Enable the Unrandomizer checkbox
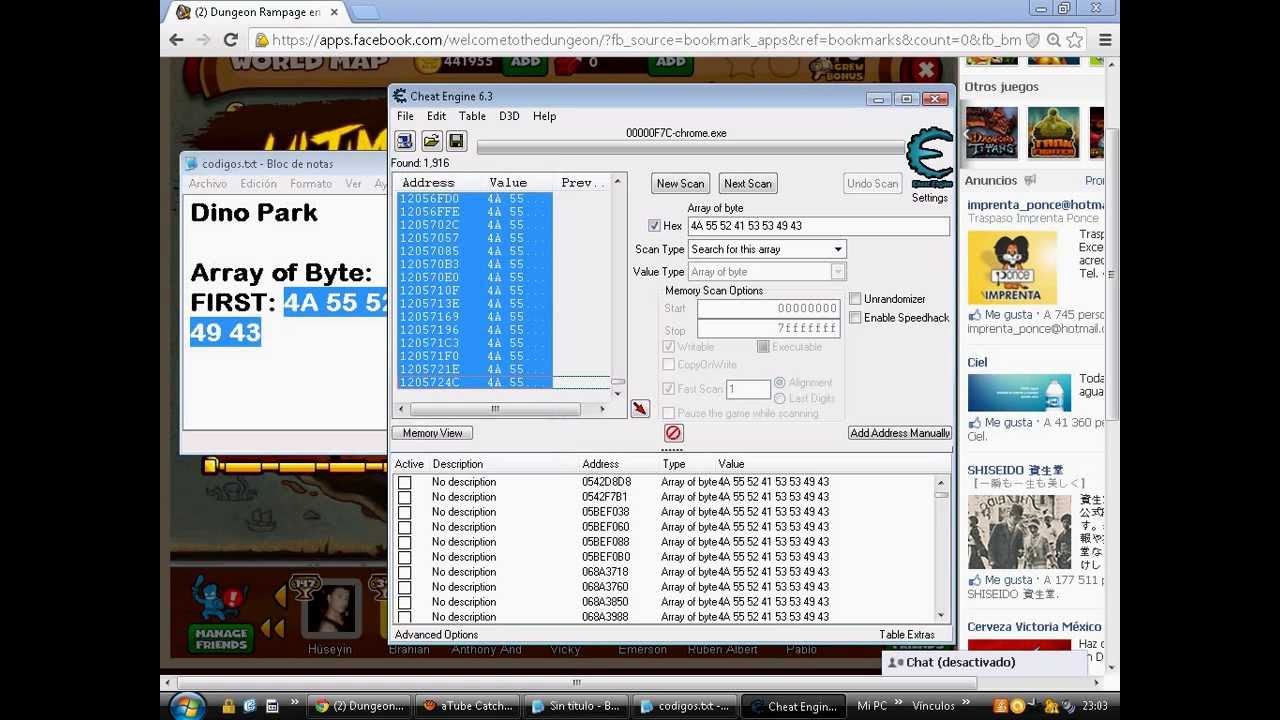The height and width of the screenshot is (720, 1280). [855, 299]
